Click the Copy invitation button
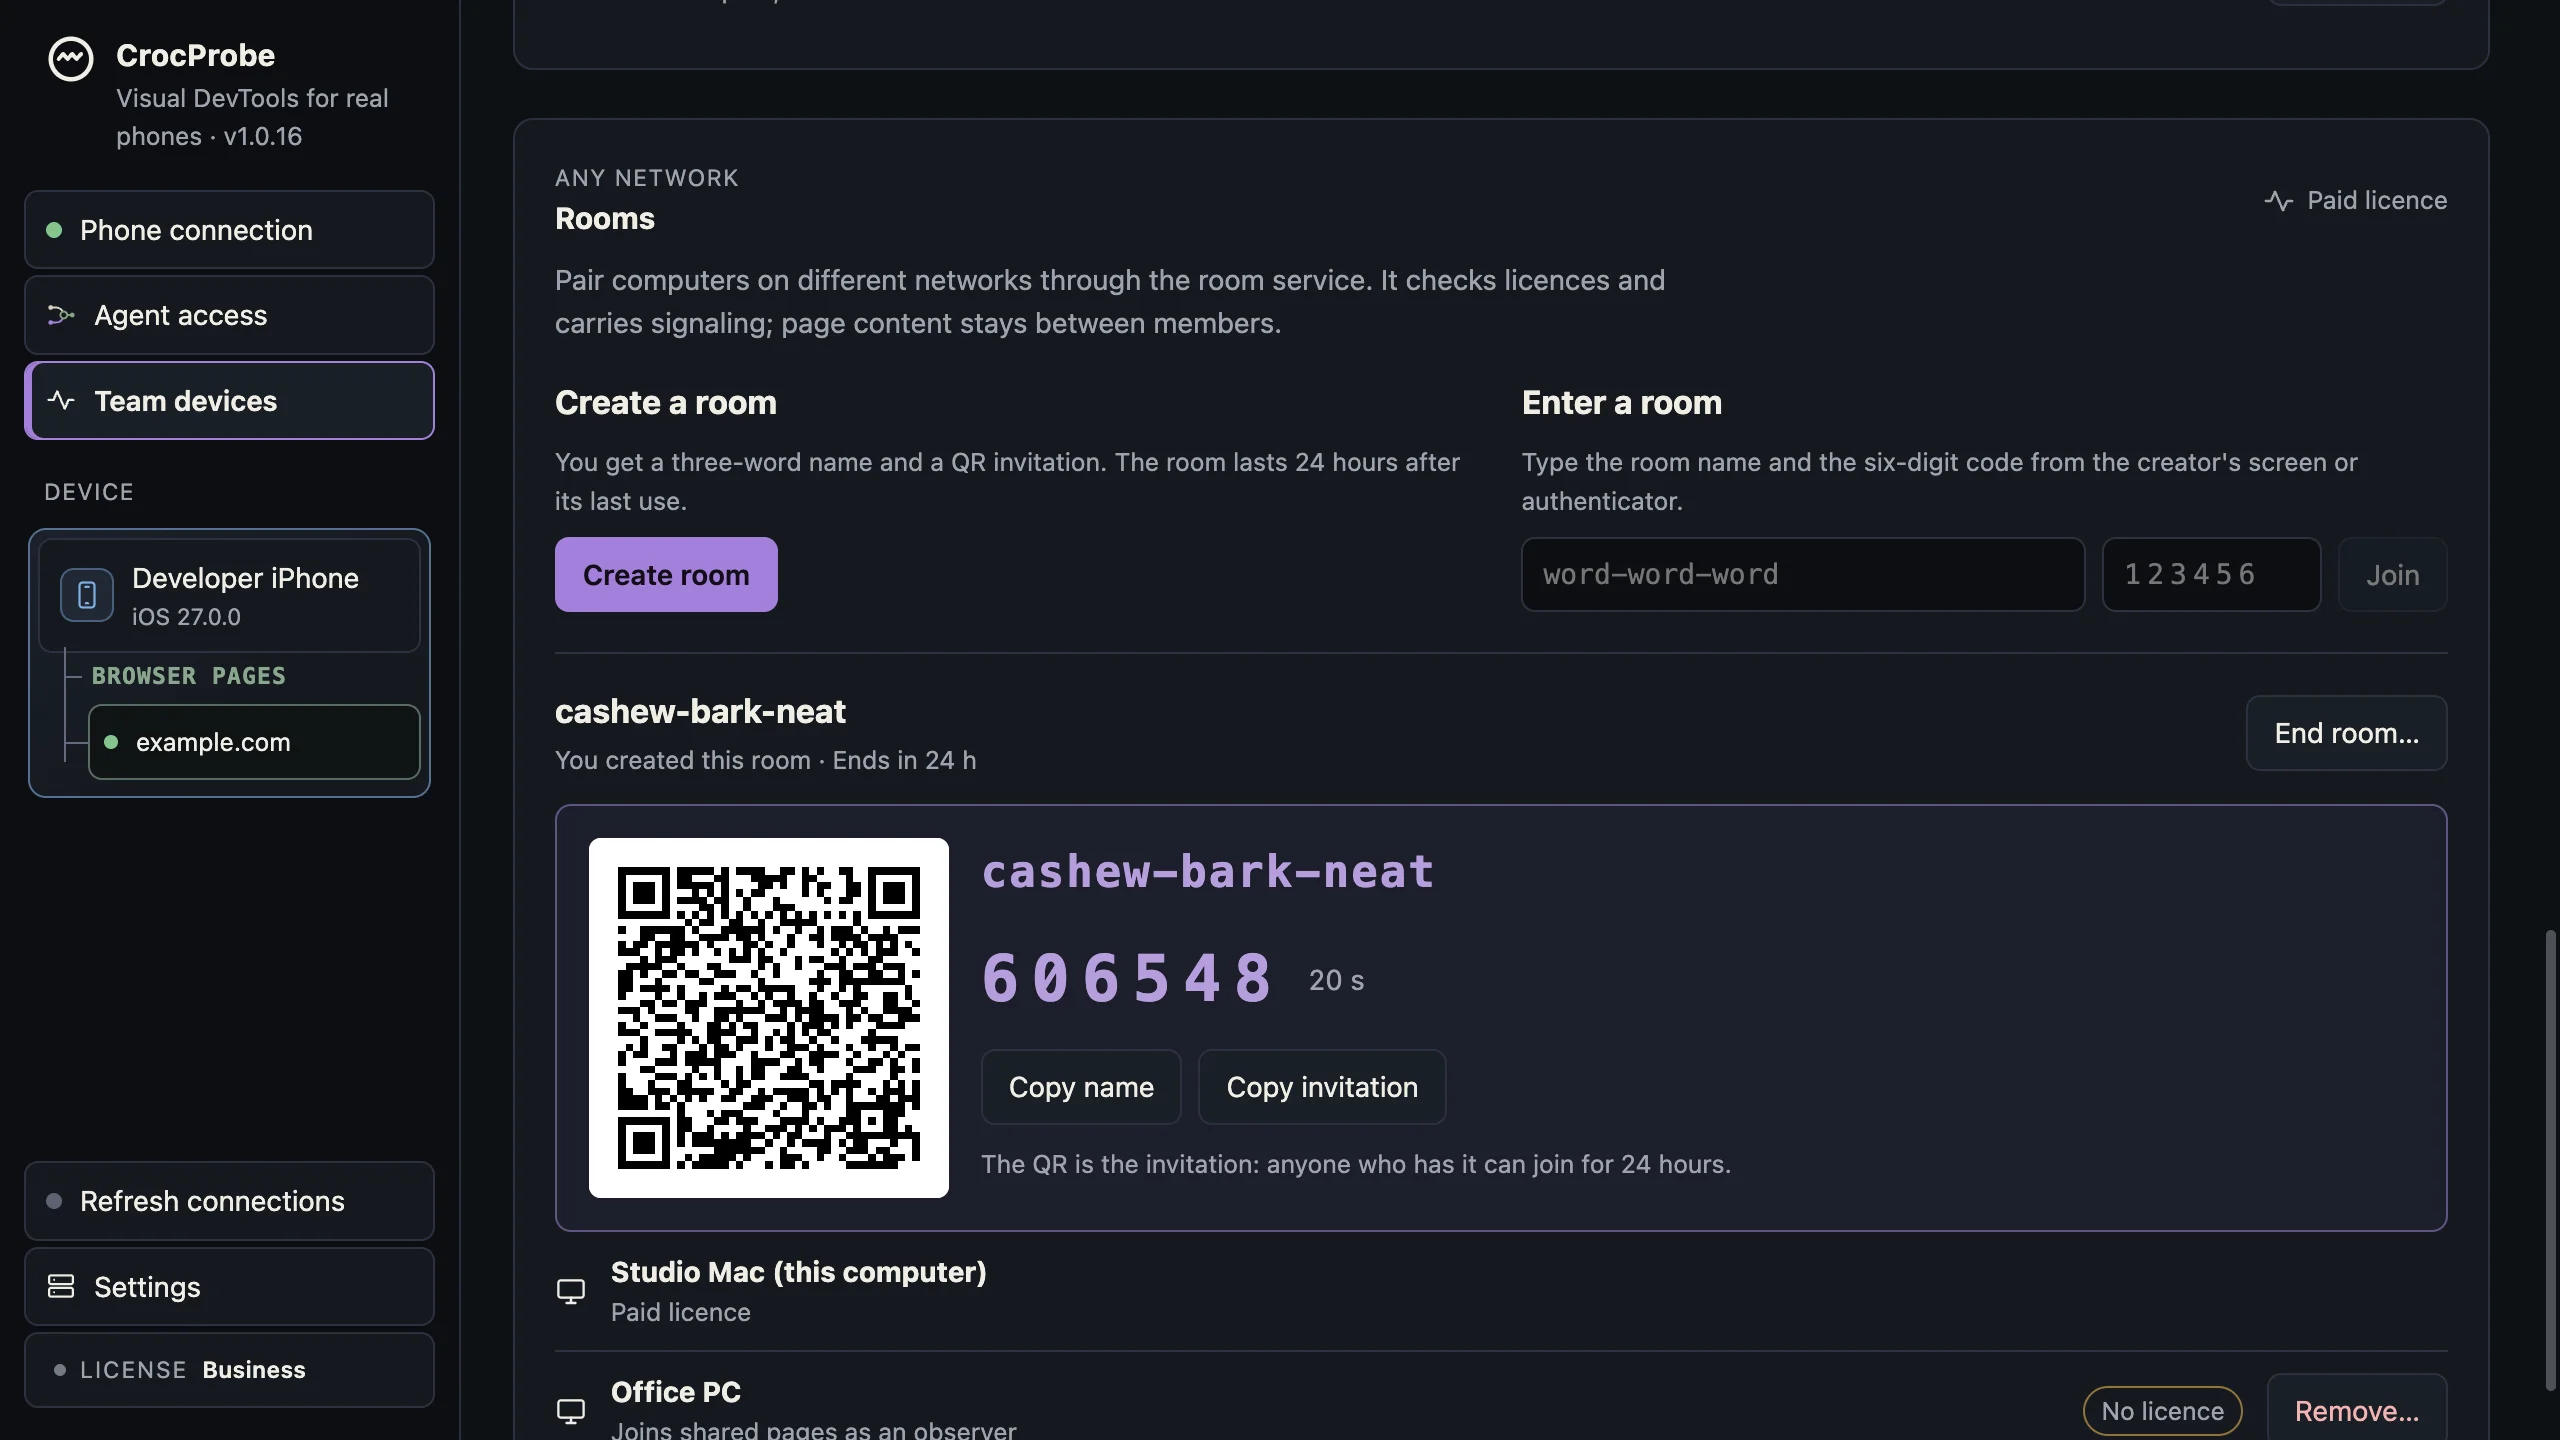Screen dimensions: 2560x1440 click(1322, 1087)
